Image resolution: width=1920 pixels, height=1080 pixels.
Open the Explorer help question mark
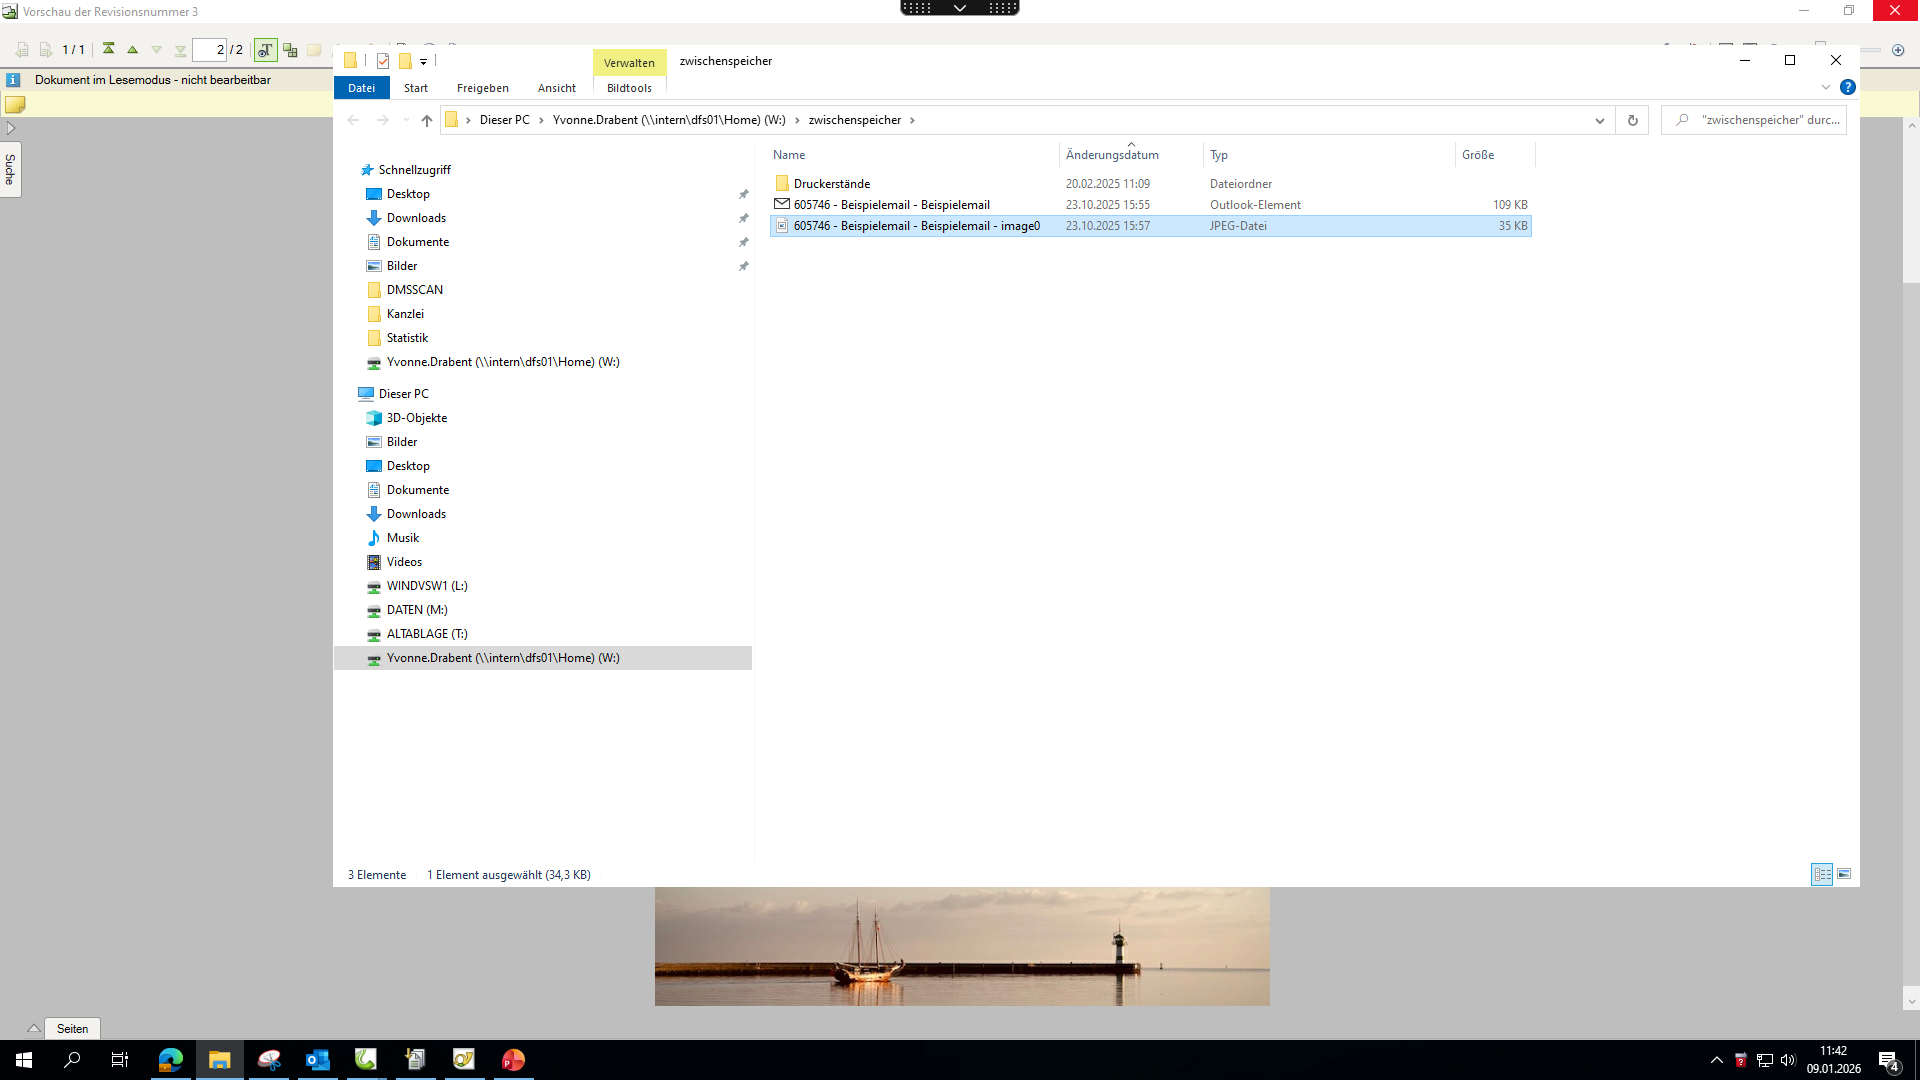coord(1848,87)
